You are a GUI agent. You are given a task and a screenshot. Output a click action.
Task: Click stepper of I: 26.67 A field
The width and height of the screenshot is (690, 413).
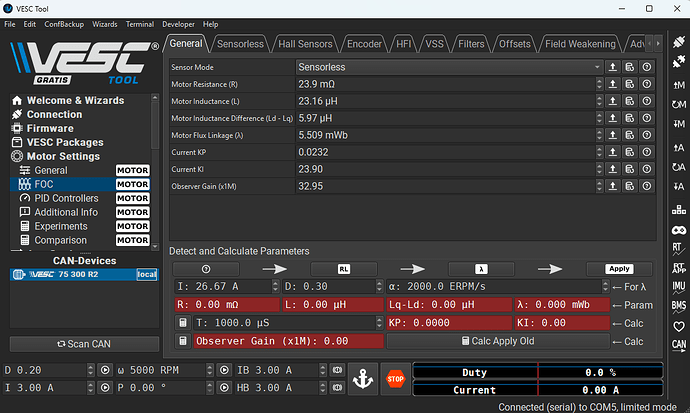pos(275,287)
